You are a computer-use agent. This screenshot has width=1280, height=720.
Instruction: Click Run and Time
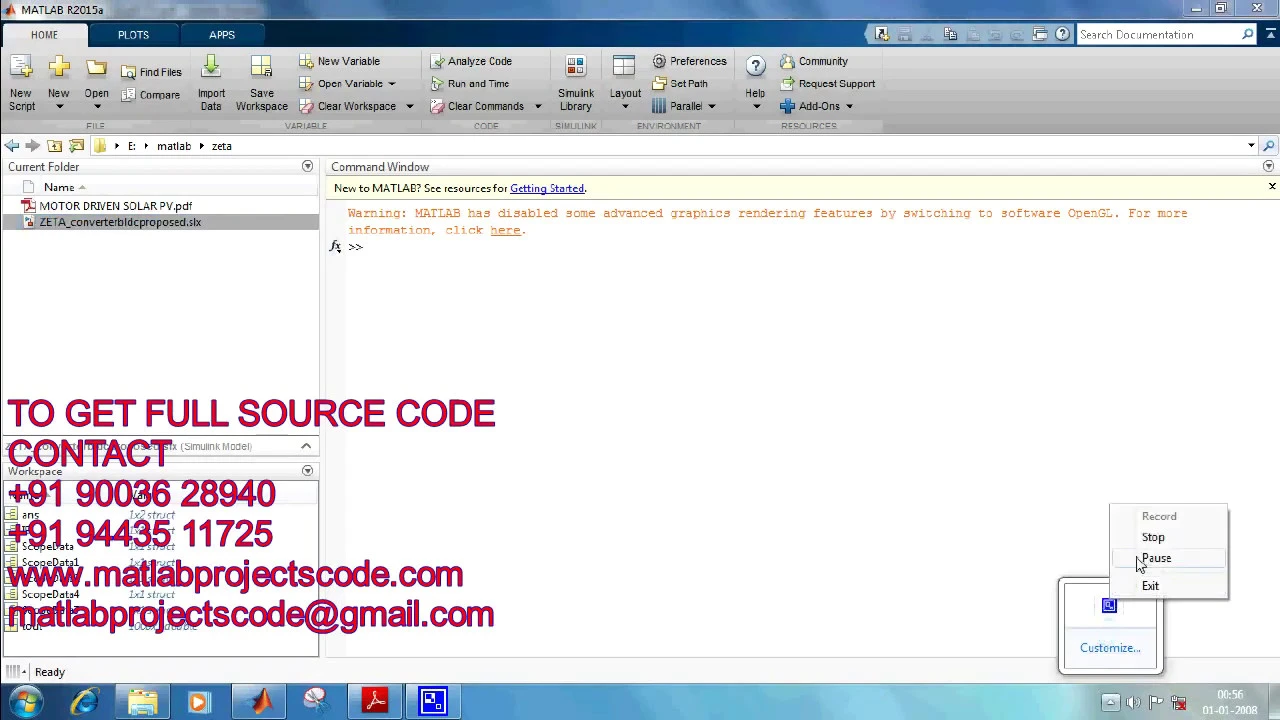pyautogui.click(x=470, y=84)
